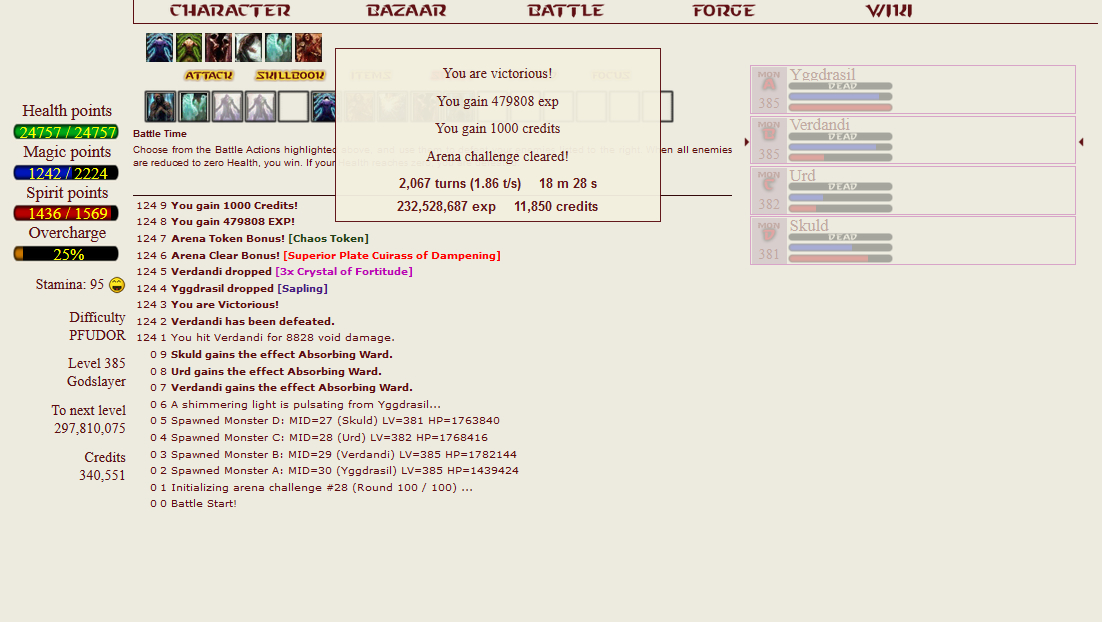The height and width of the screenshot is (622, 1102).
Task: Click the green-cloaked figure status effect icon
Action: point(189,48)
